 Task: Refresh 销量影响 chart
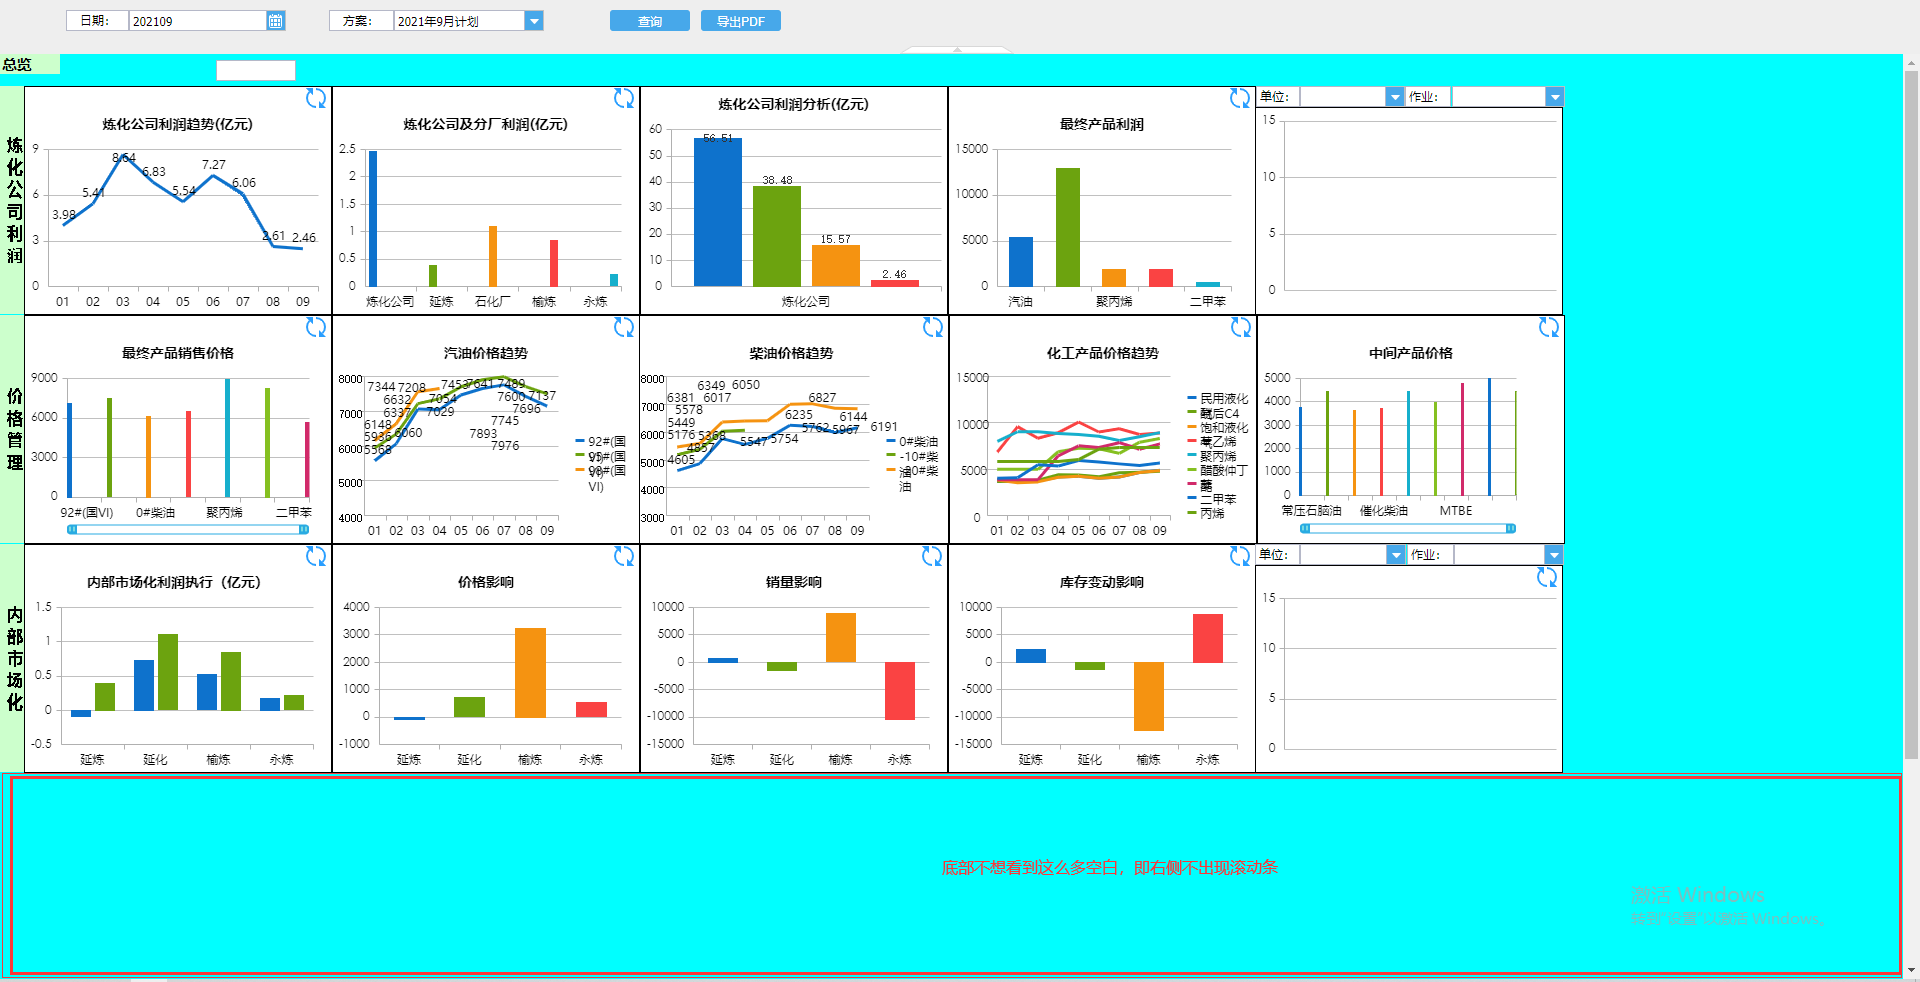(932, 556)
